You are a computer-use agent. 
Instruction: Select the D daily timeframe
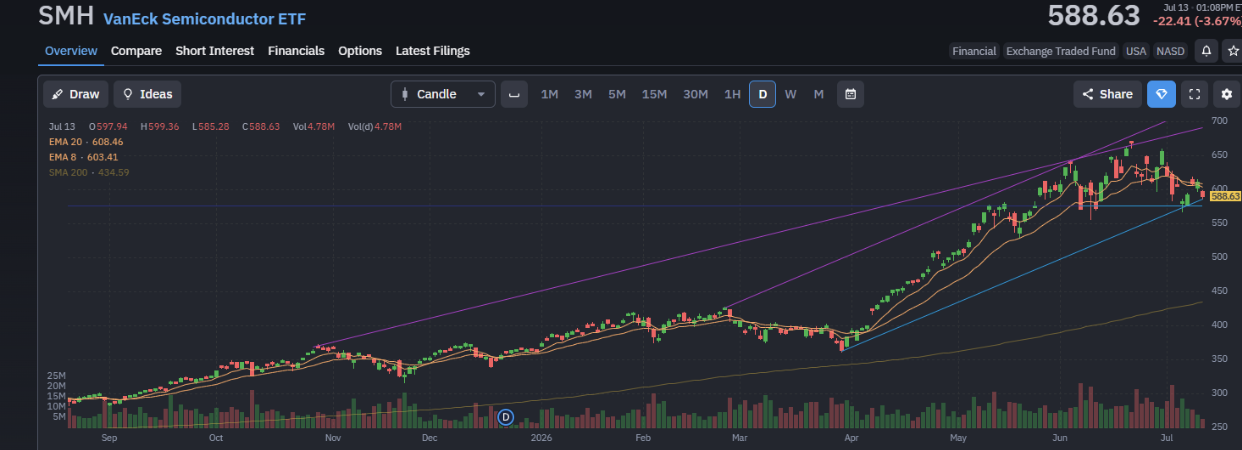(x=762, y=94)
